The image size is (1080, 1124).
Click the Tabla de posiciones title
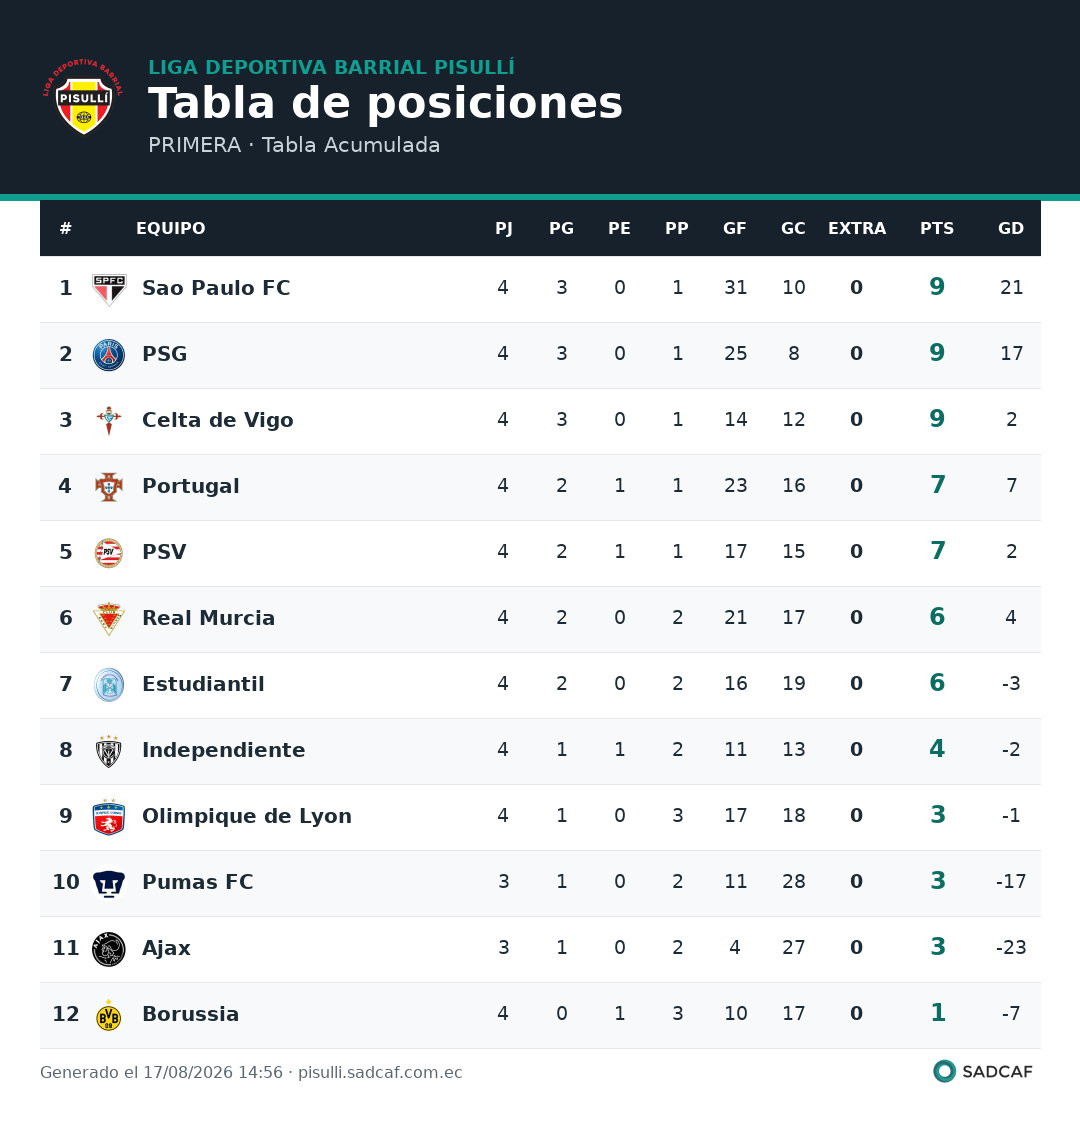coord(386,103)
